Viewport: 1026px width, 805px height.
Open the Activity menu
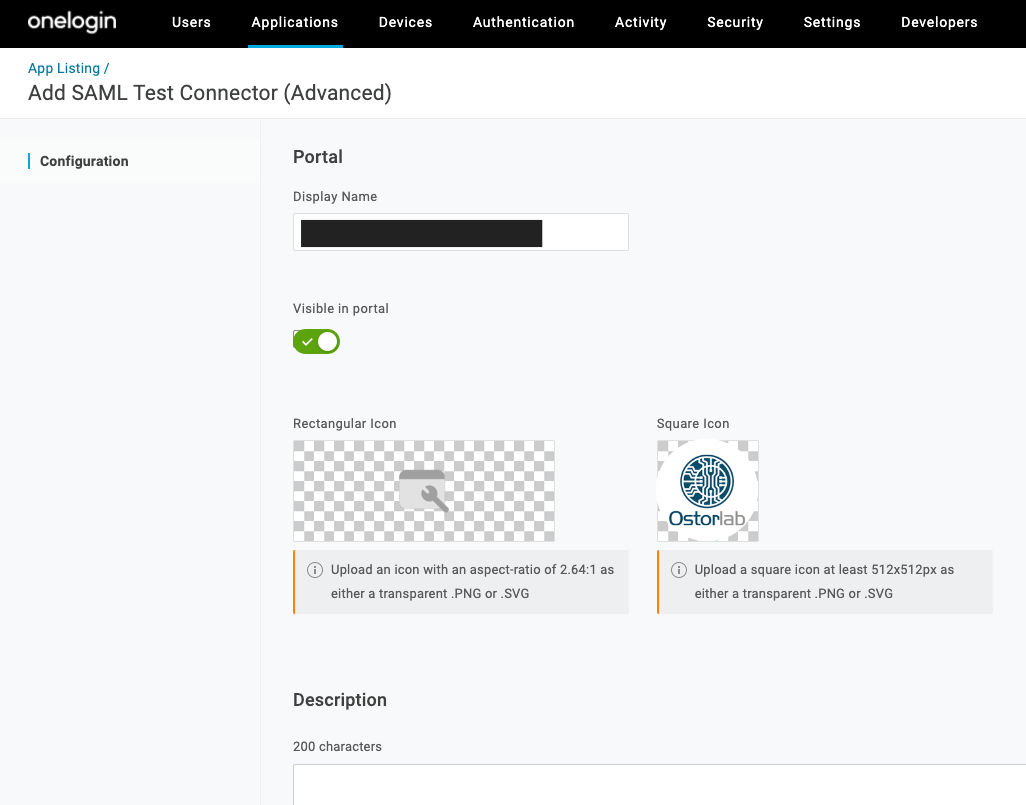pos(640,22)
